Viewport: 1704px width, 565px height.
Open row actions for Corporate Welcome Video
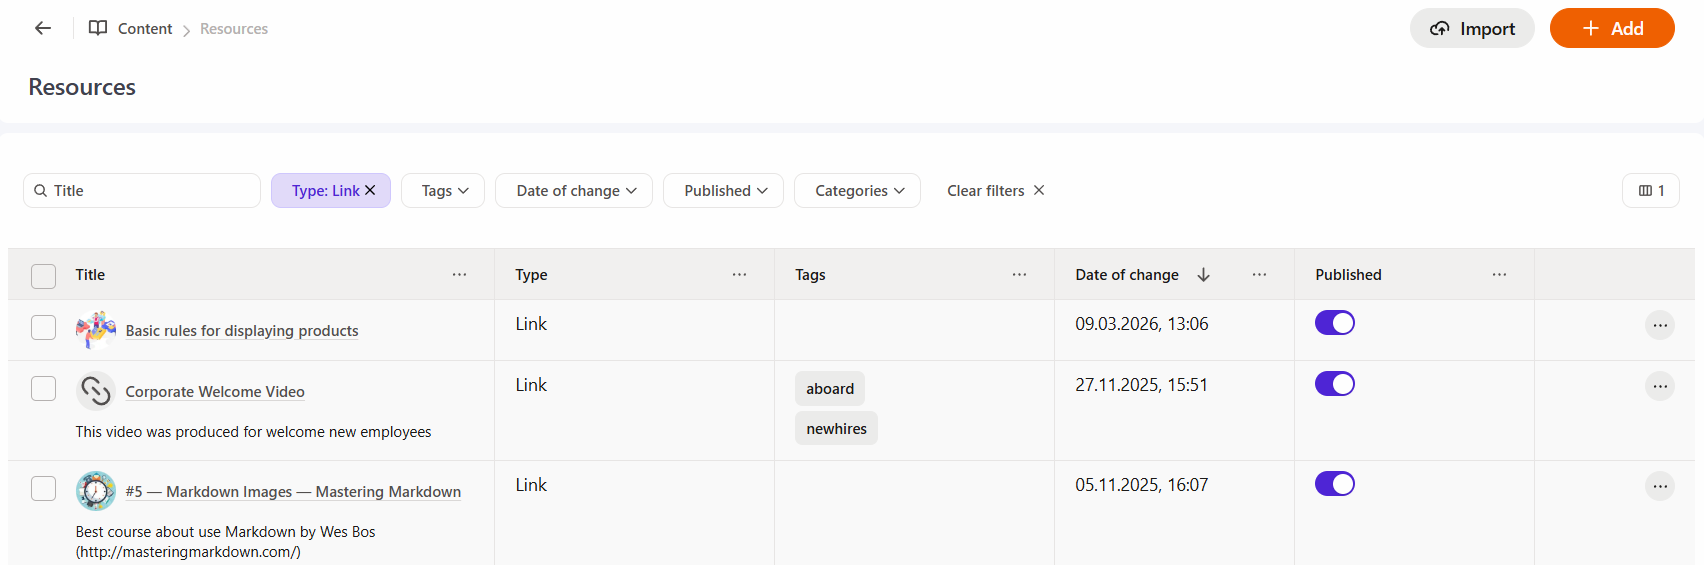(1659, 386)
